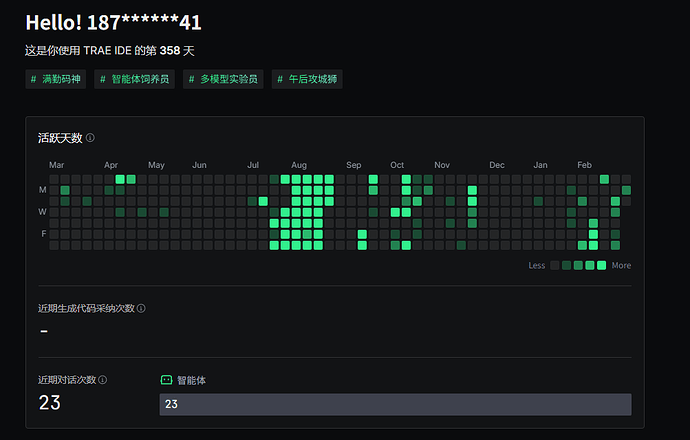Click the Hello! 187******41 greeting heading
This screenshot has height=440, width=690.
click(x=114, y=23)
